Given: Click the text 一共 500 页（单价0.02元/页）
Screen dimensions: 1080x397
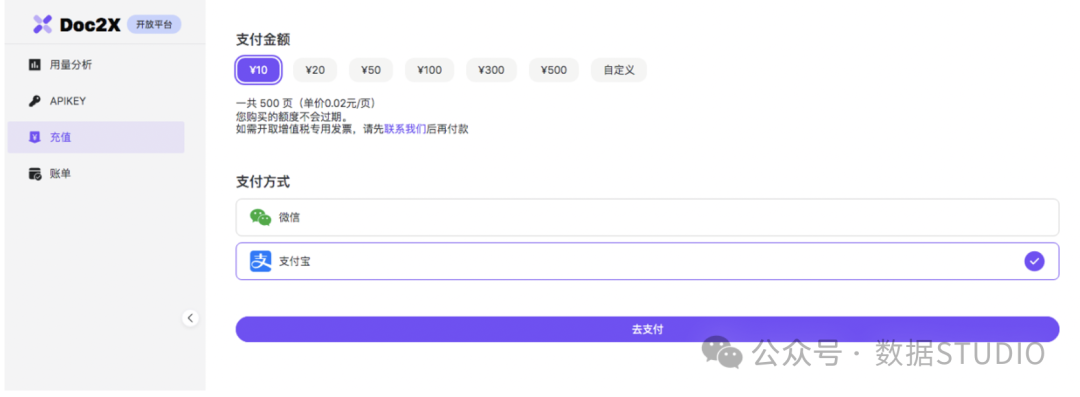Looking at the screenshot, I should click(x=307, y=103).
